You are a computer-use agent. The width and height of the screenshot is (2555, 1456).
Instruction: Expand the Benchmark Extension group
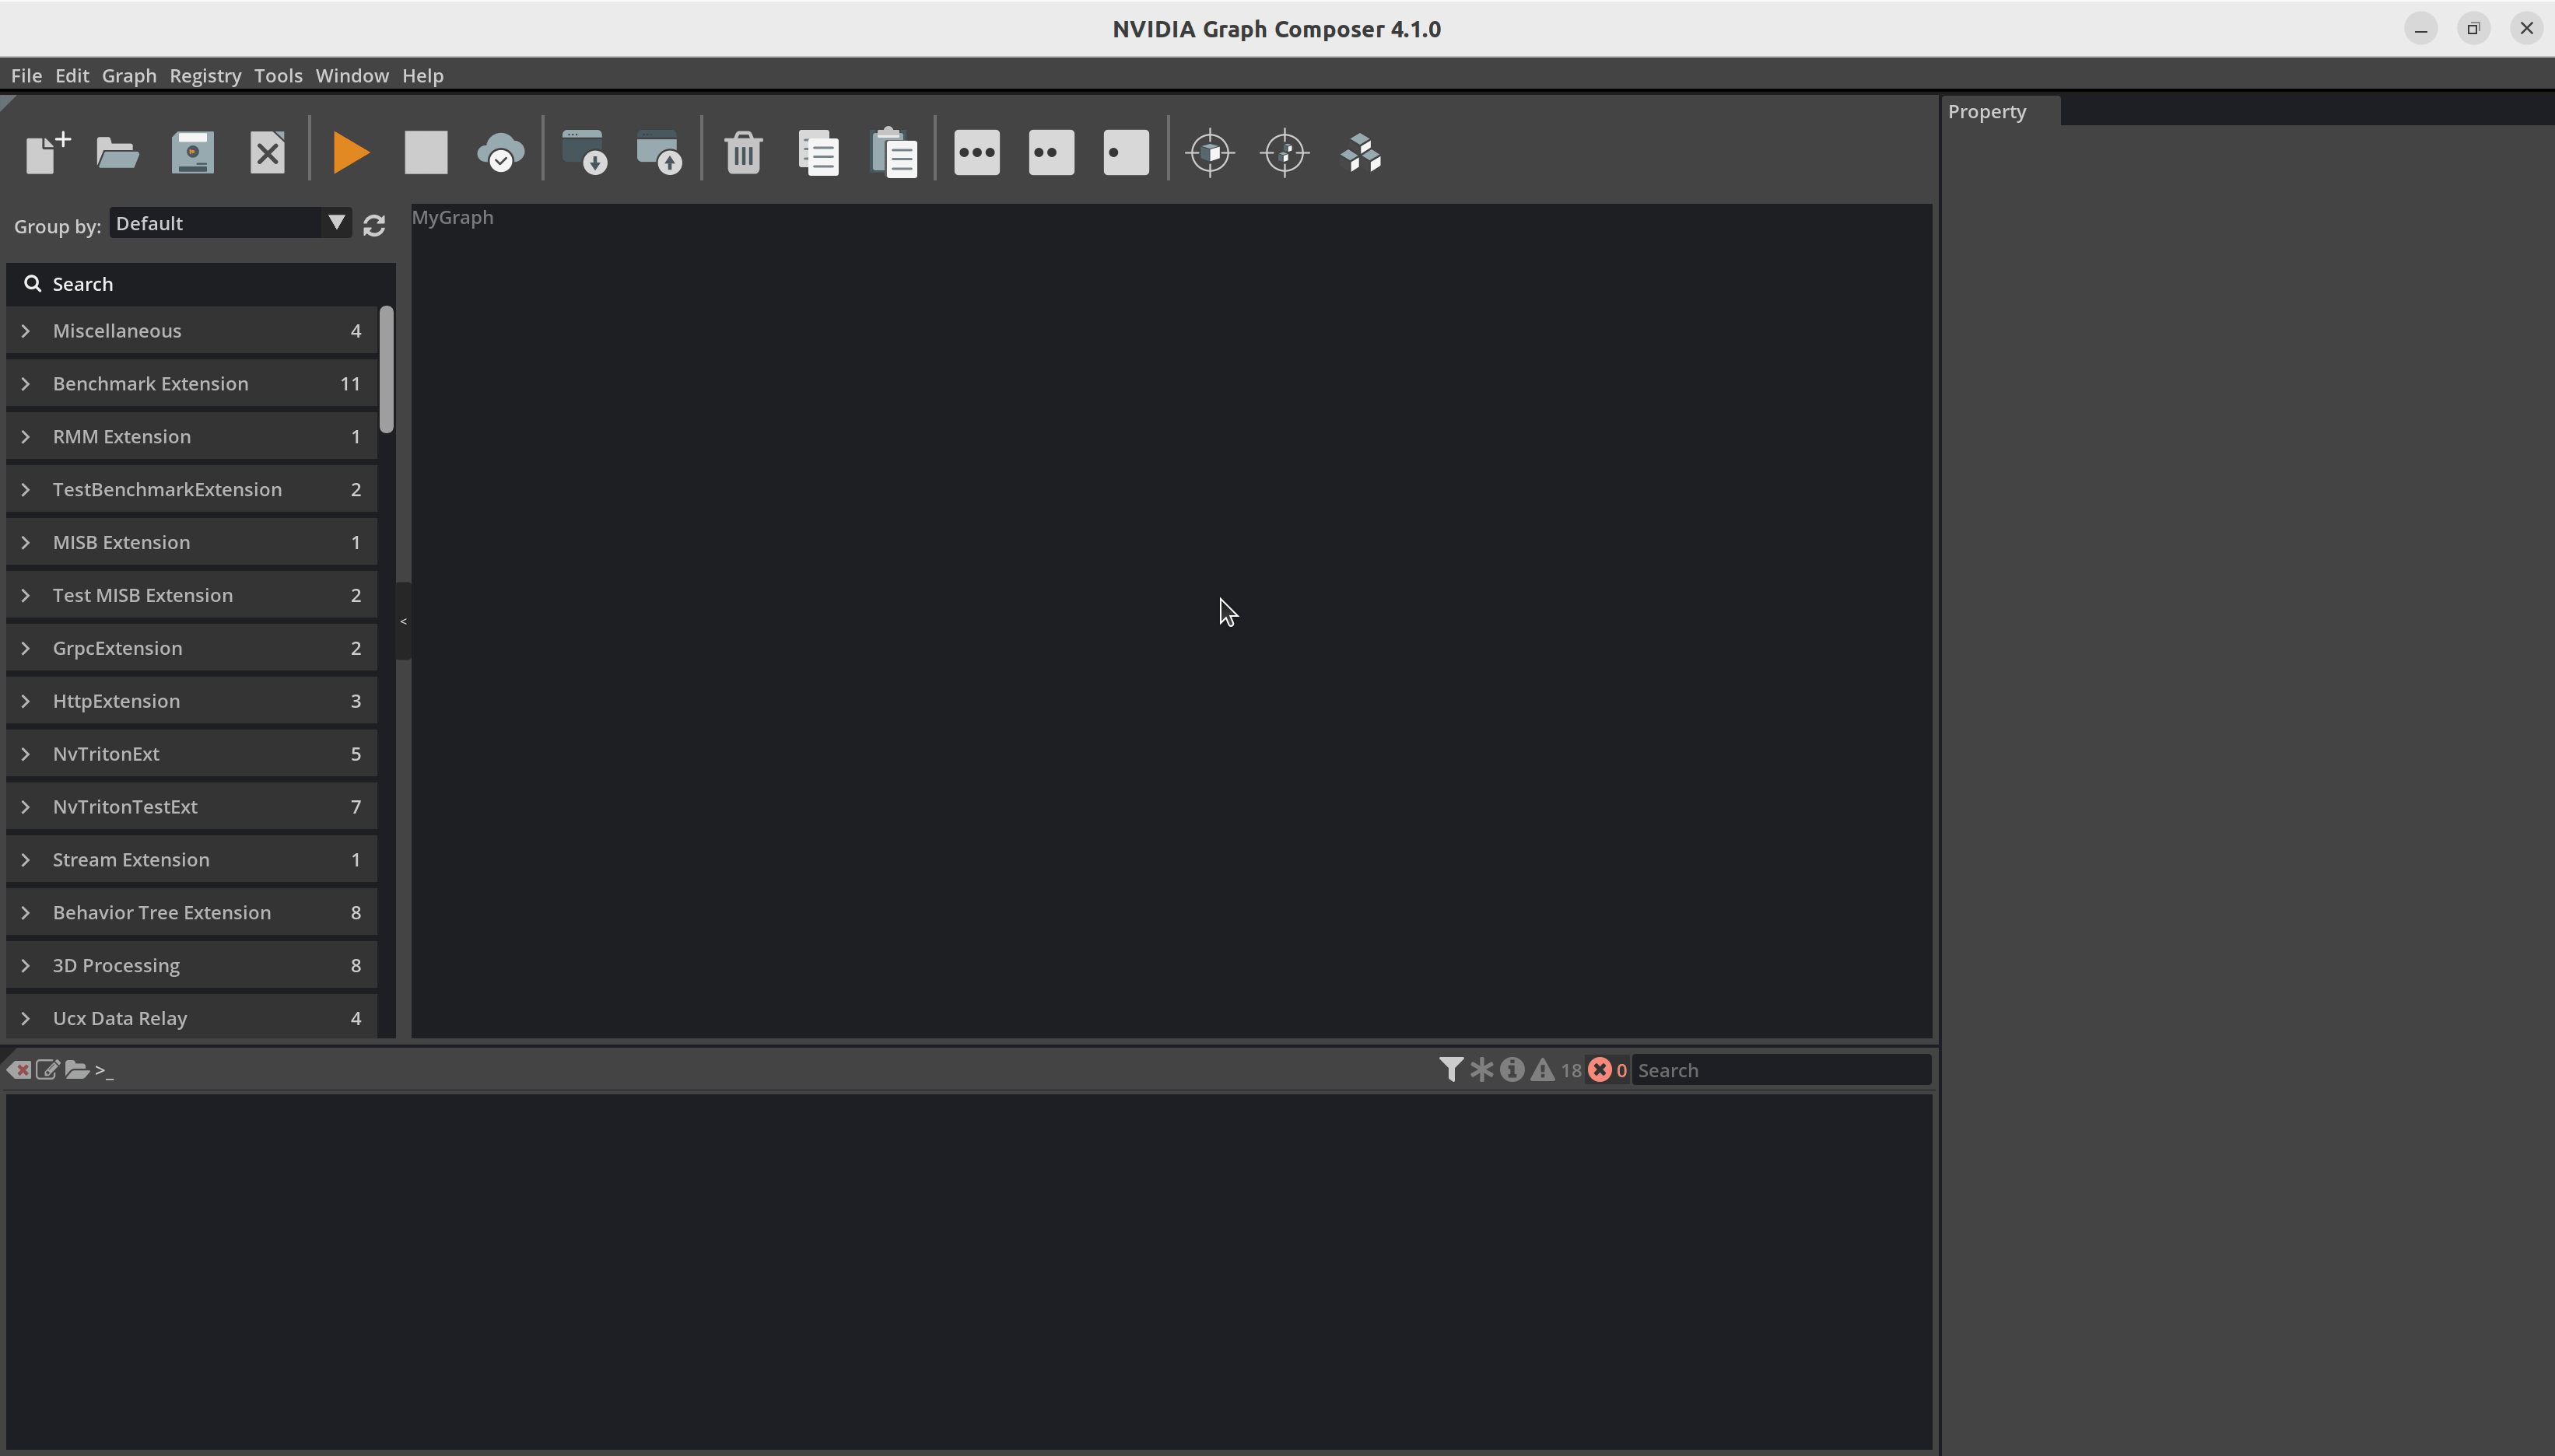click(25, 383)
